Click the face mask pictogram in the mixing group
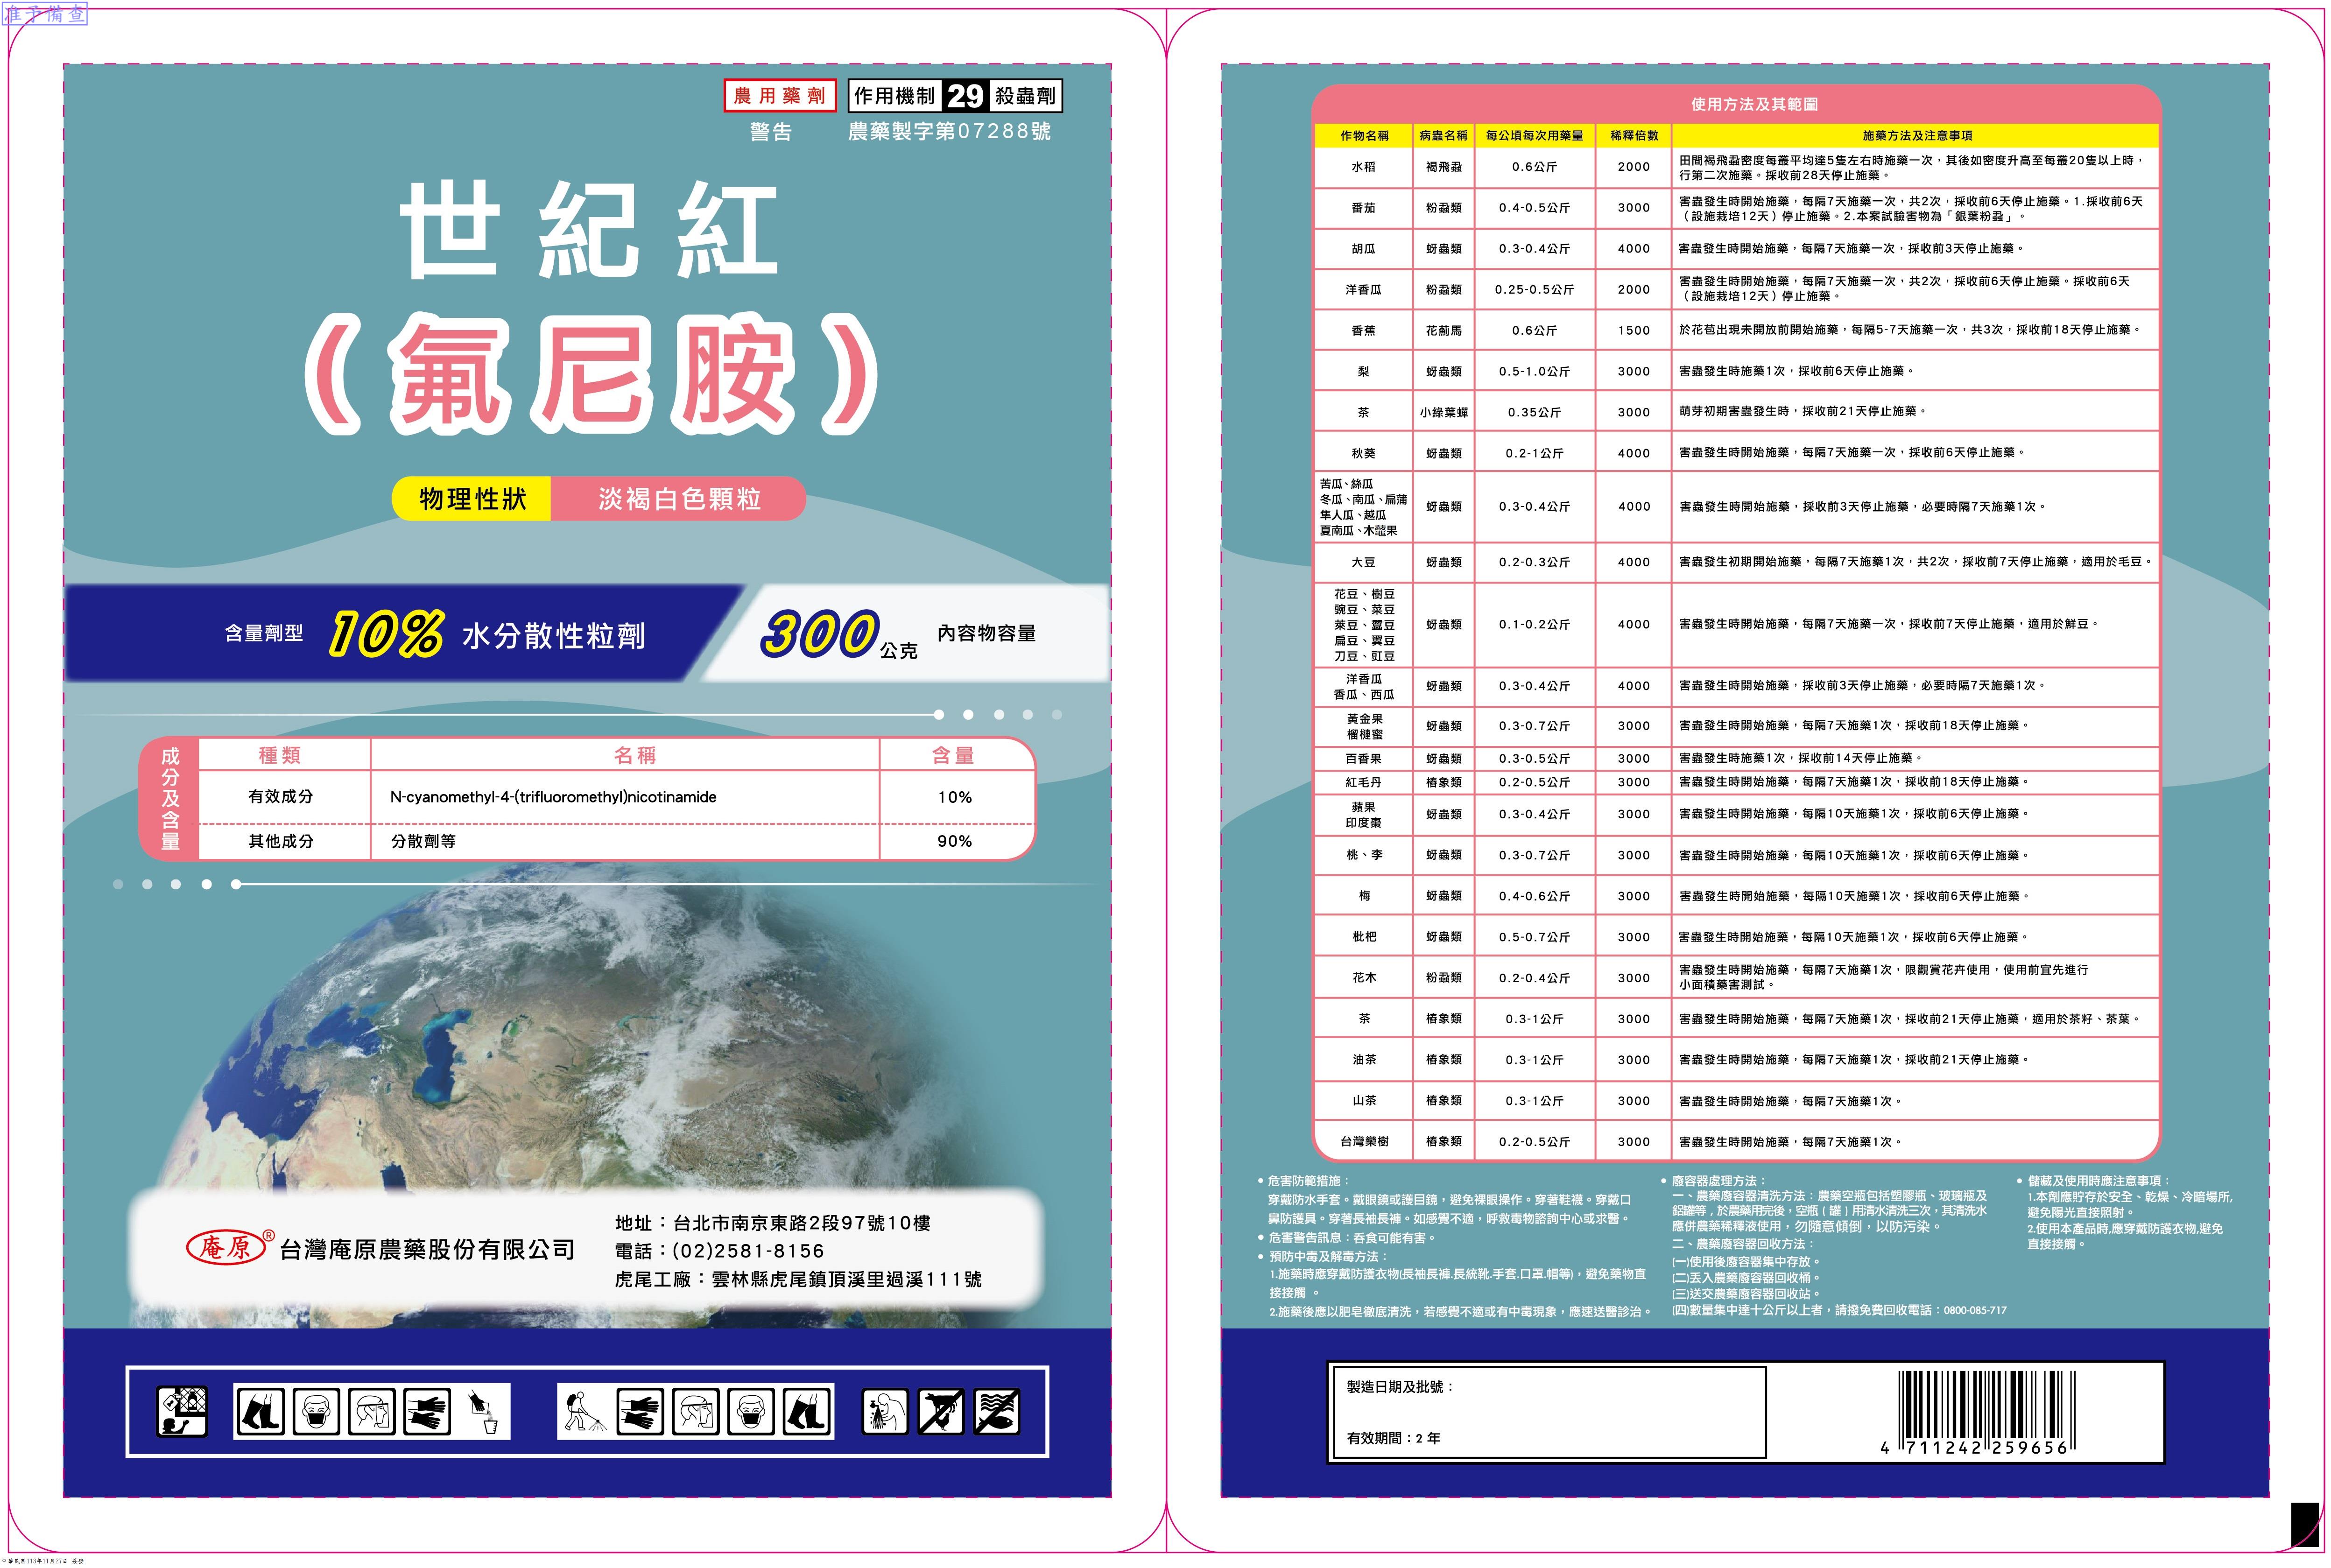 coord(316,1412)
